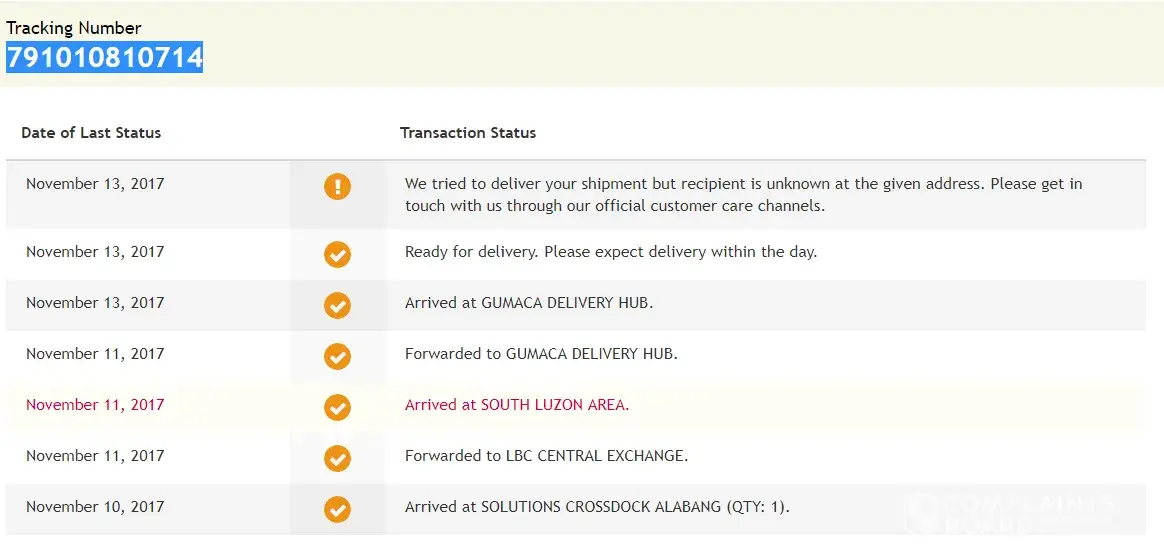Click checkmark icon for LBC CENTRAL EXCHANGE
1164x557 pixels.
337,458
